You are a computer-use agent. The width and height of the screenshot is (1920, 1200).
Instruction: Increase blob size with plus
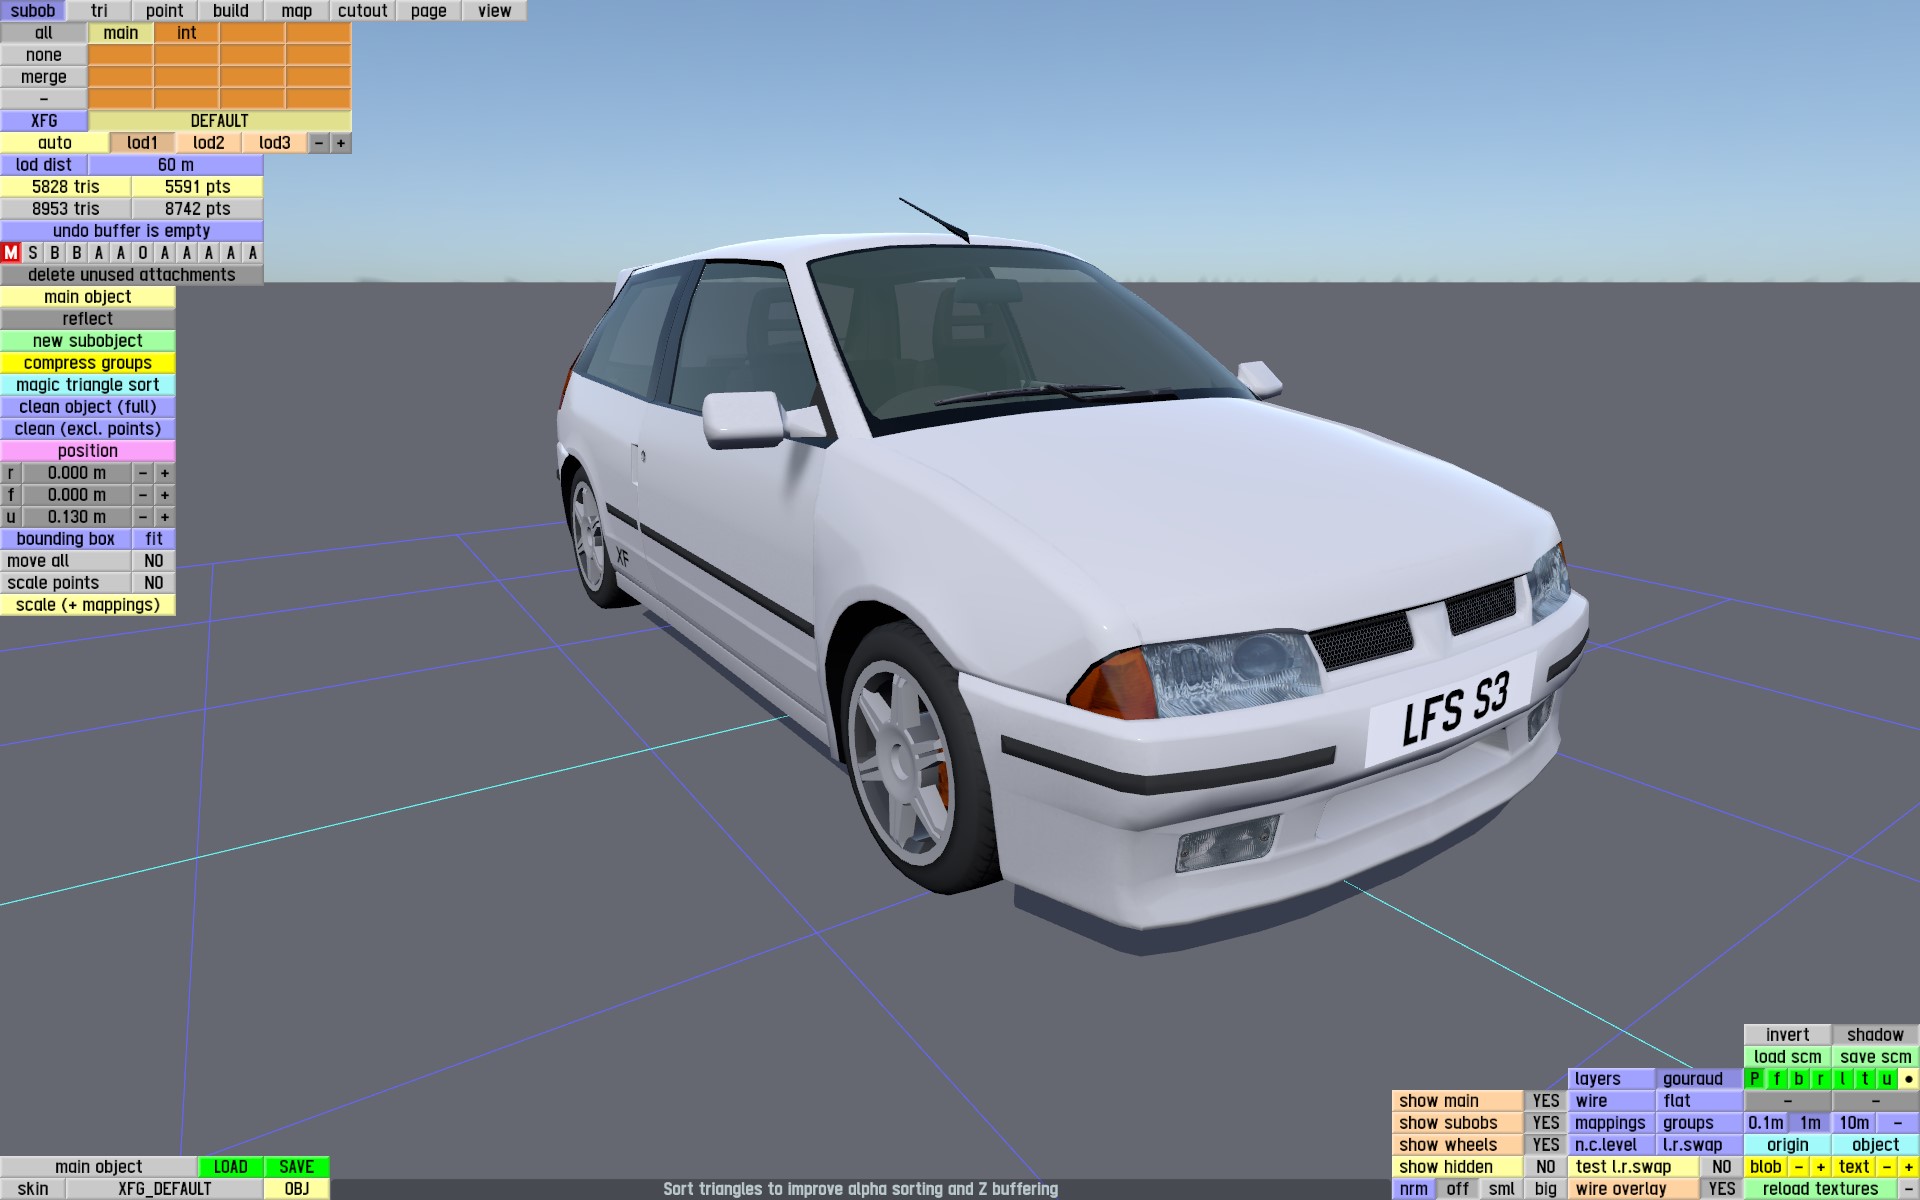(x=1820, y=1167)
